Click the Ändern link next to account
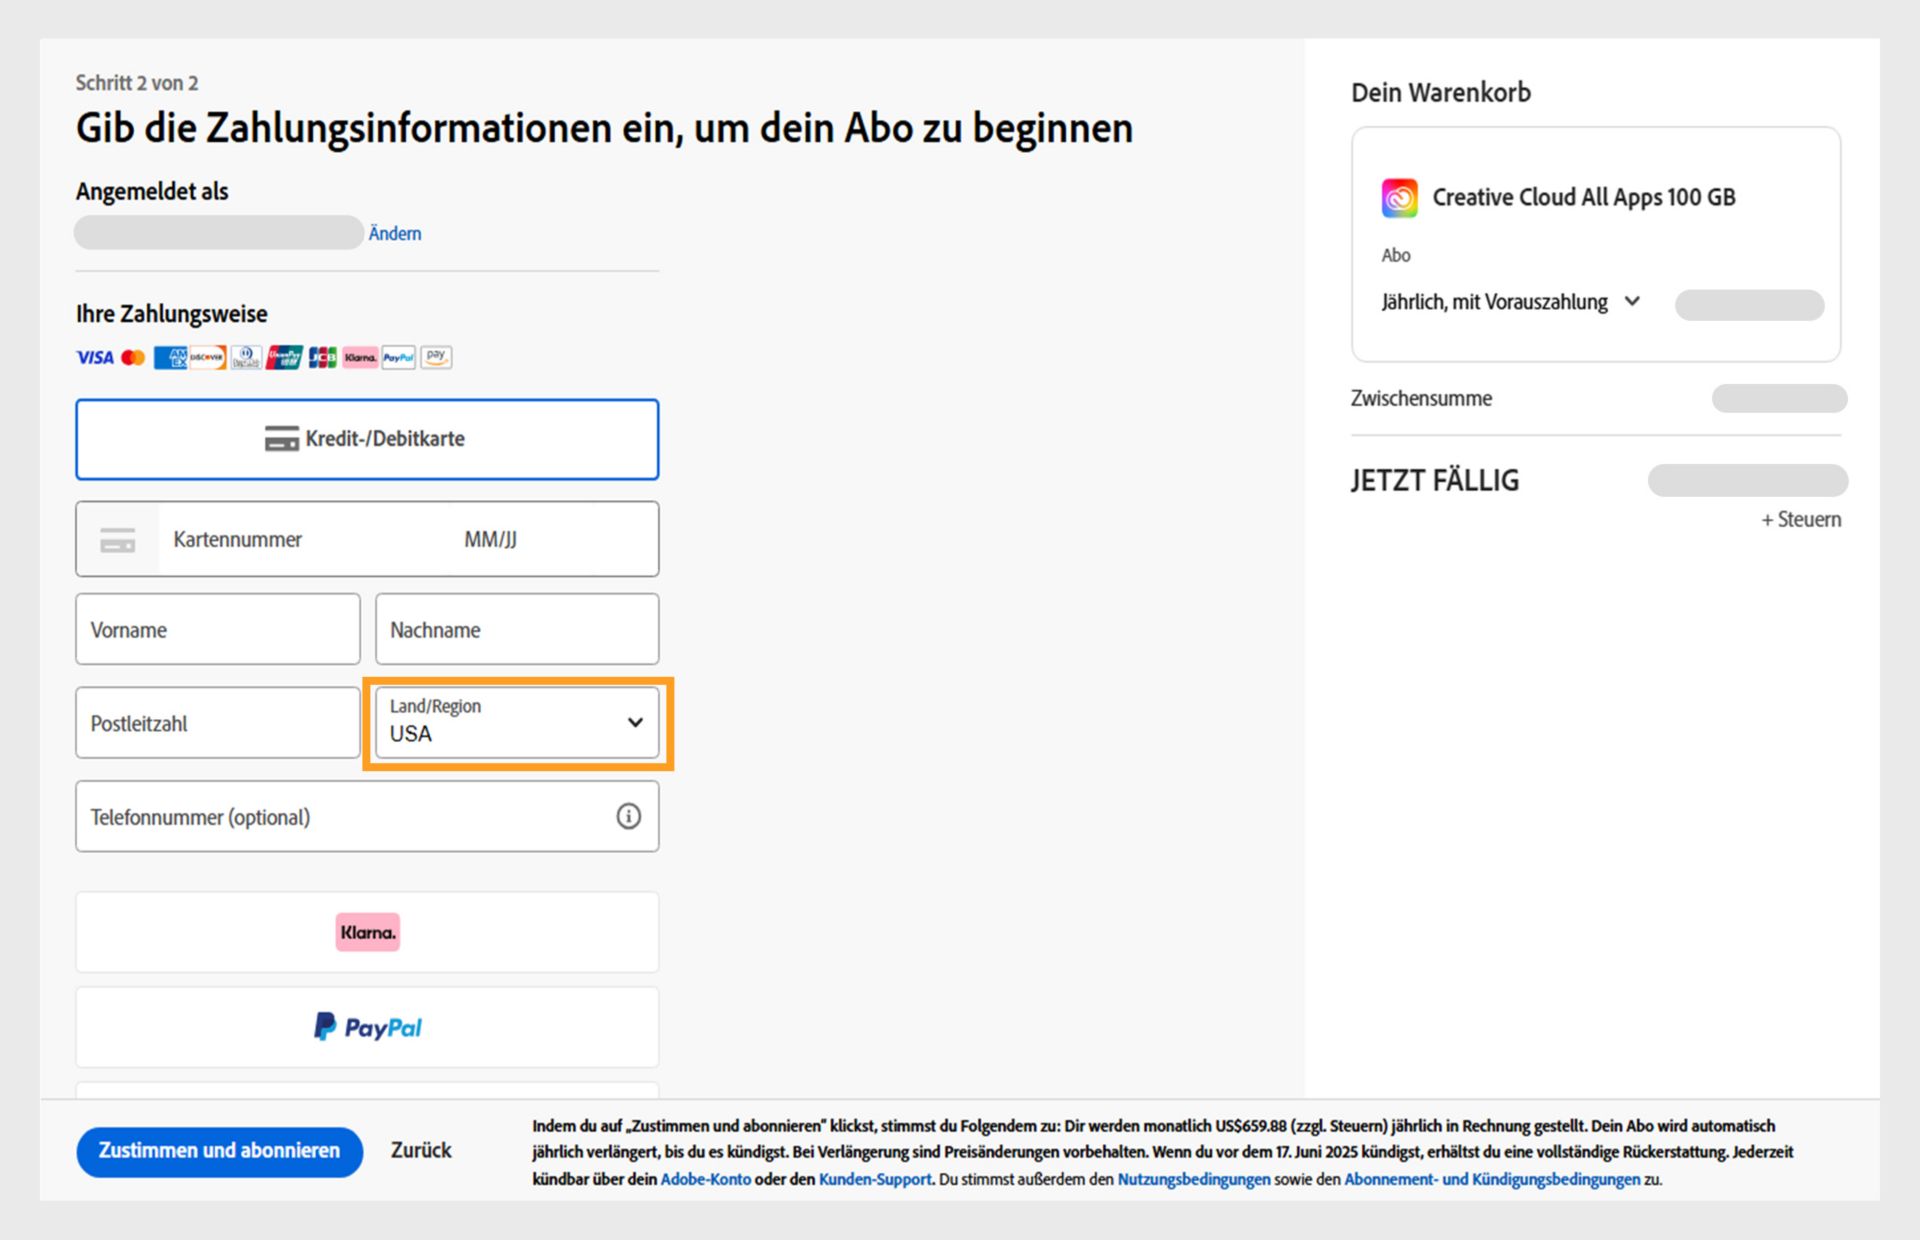 (395, 233)
